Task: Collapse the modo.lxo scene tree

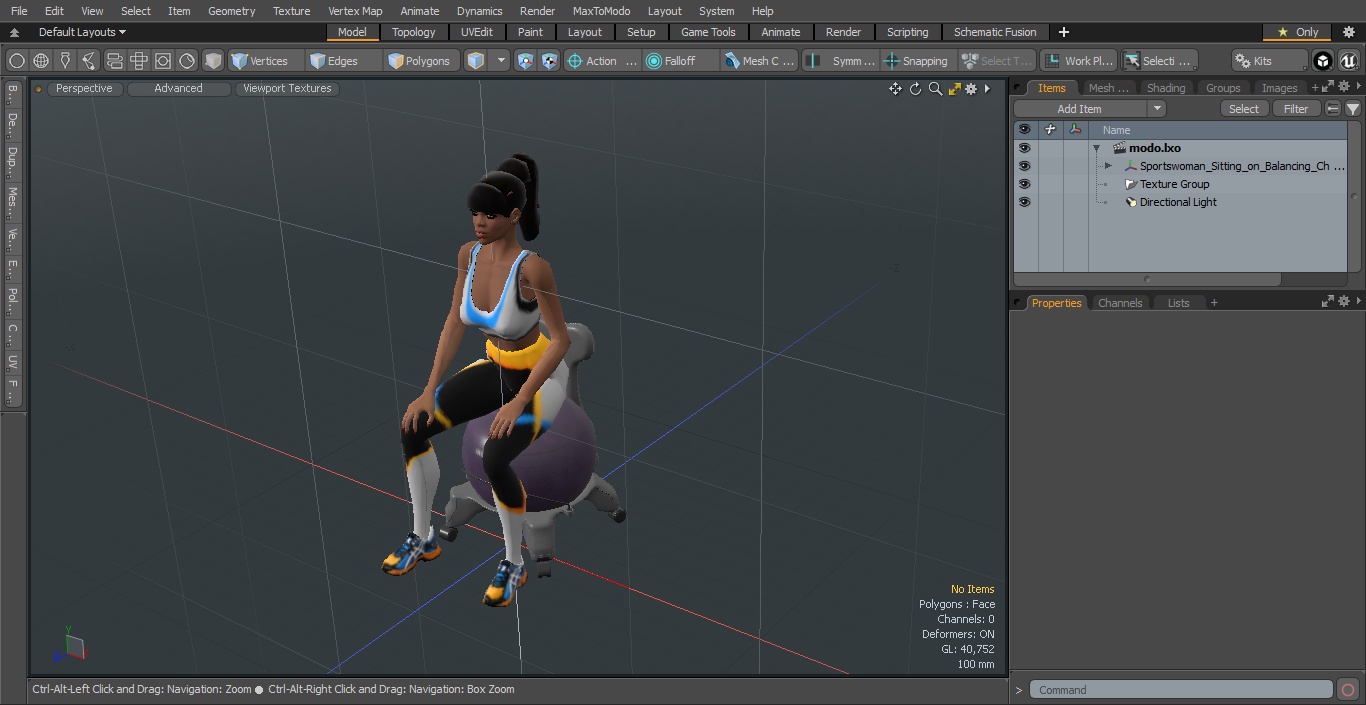Action: pos(1097,148)
